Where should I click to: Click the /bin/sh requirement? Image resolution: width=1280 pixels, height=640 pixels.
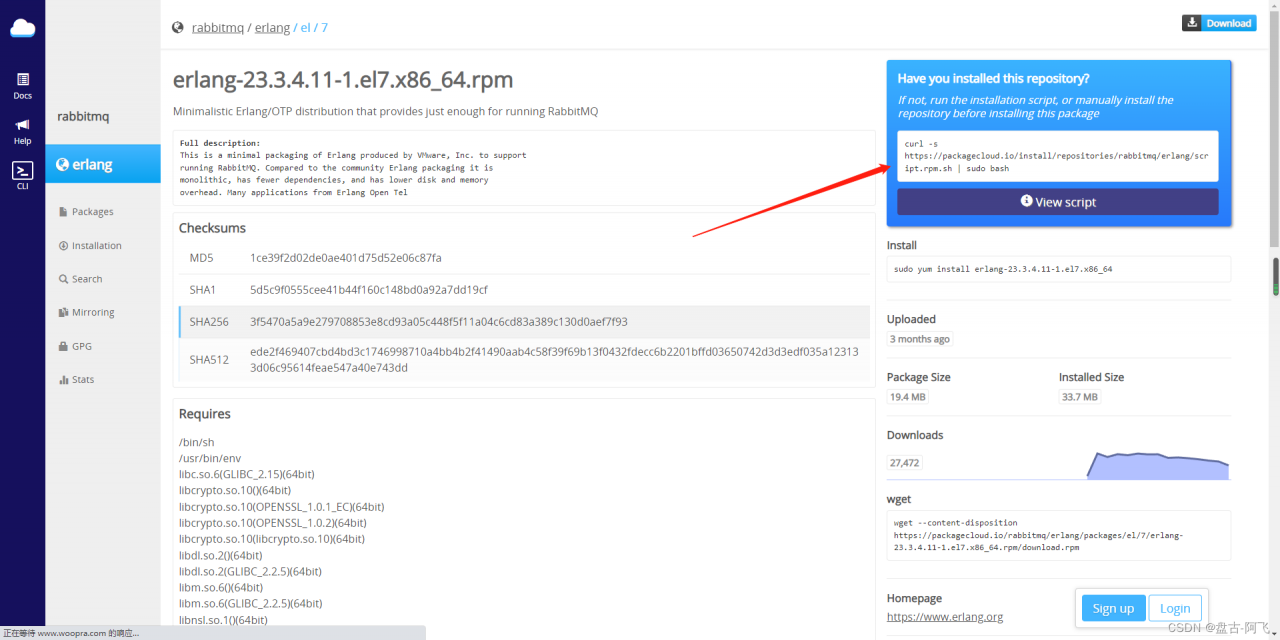click(x=196, y=442)
